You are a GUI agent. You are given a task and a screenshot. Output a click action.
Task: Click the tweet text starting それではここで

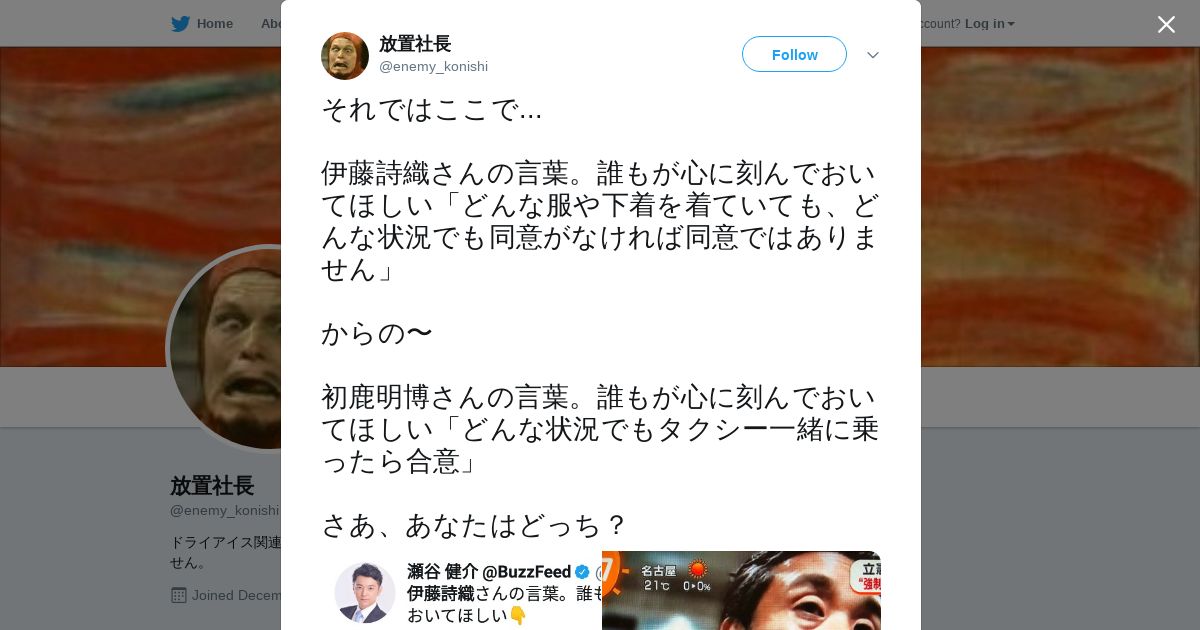tap(600, 317)
